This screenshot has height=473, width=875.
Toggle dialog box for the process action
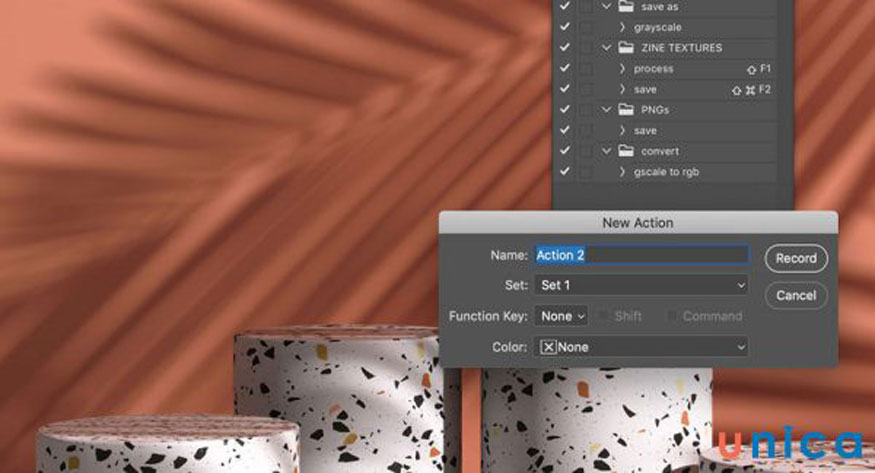click(x=585, y=69)
